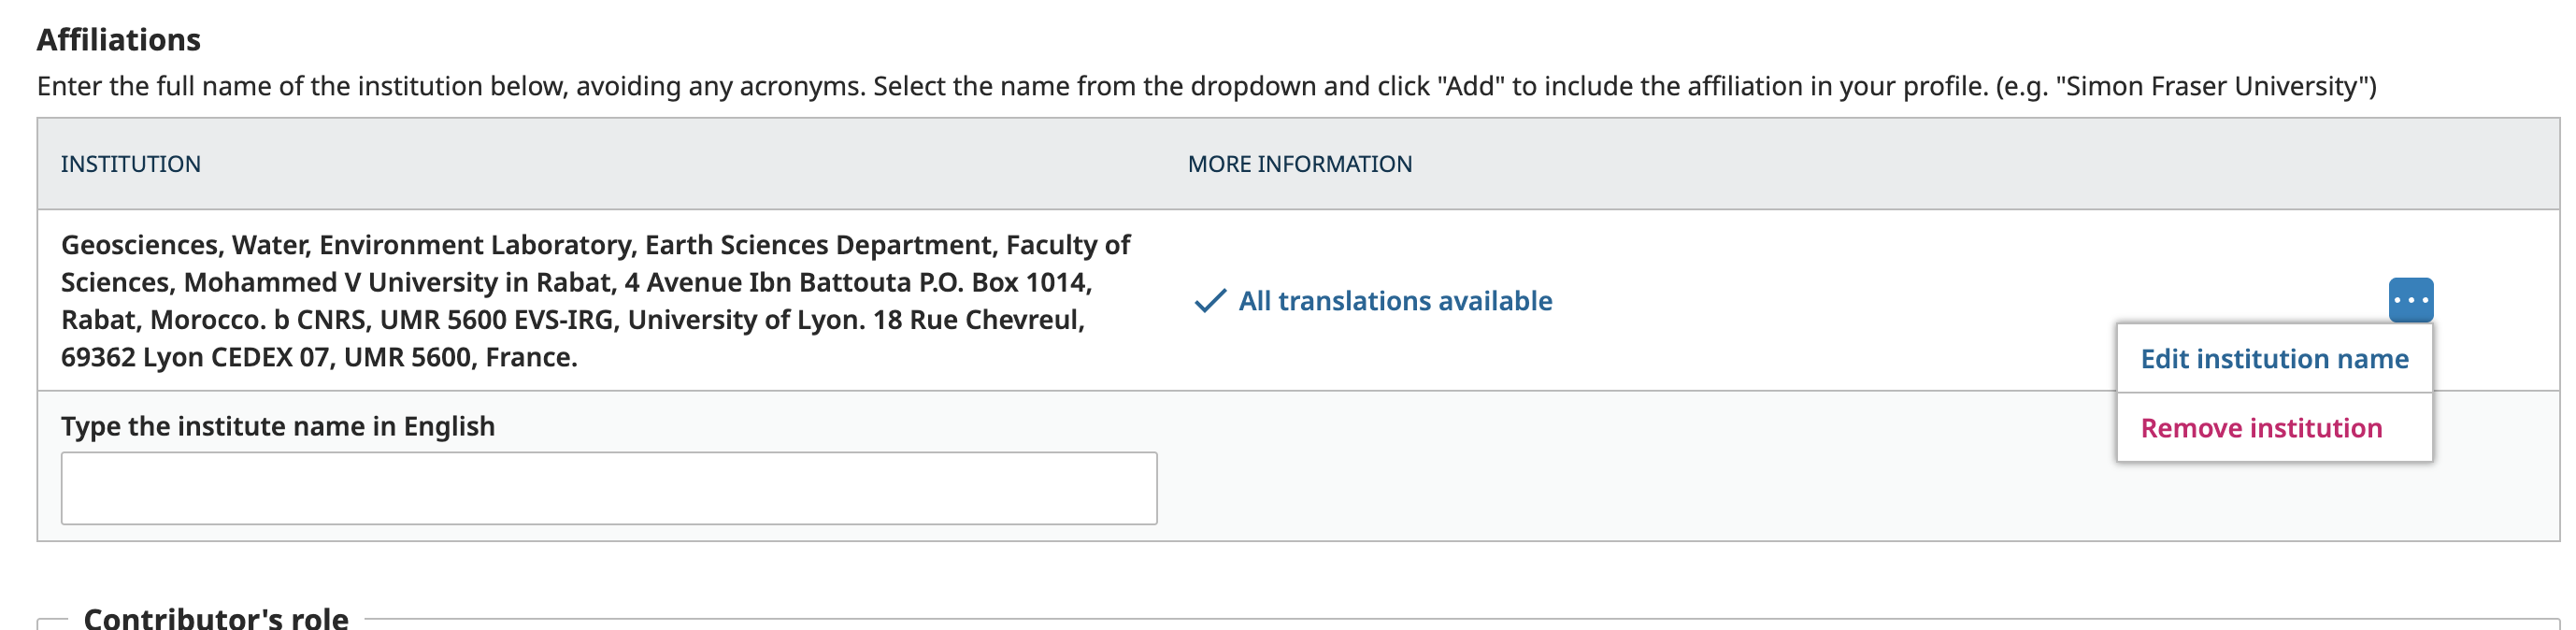Click the Contributor's role section heading

point(216,617)
